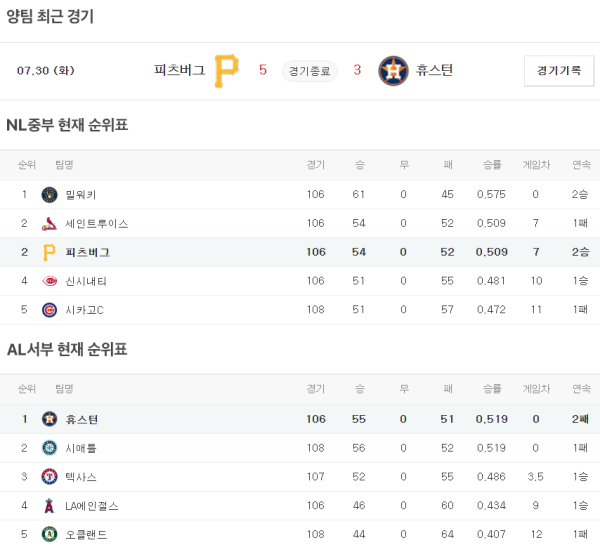The height and width of the screenshot is (552, 600).
Task: Select the highlighted 휴스턴 standings row
Action: pyautogui.click(x=300, y=419)
